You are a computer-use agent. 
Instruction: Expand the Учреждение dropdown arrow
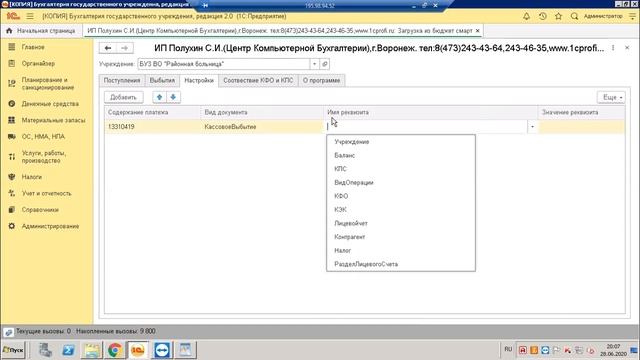(315, 64)
